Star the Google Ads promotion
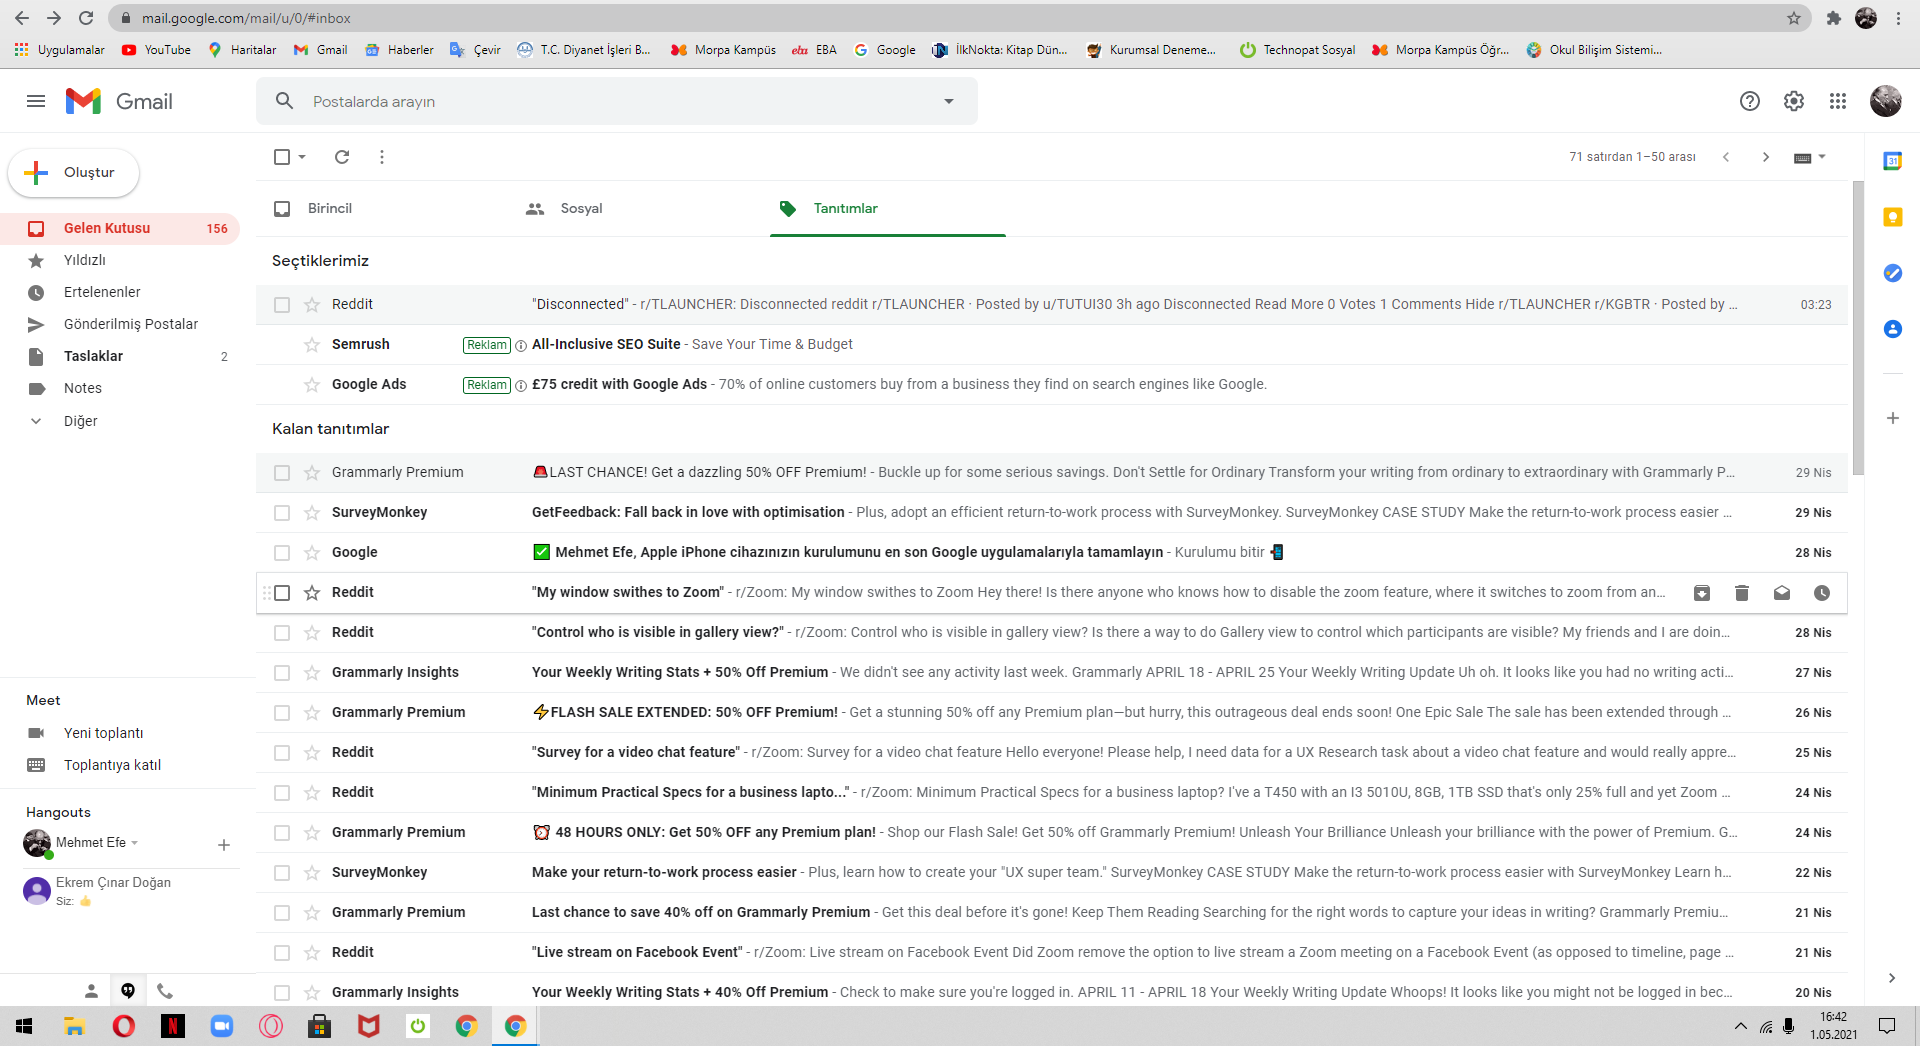Screen dimensions: 1920x1046 (312, 385)
